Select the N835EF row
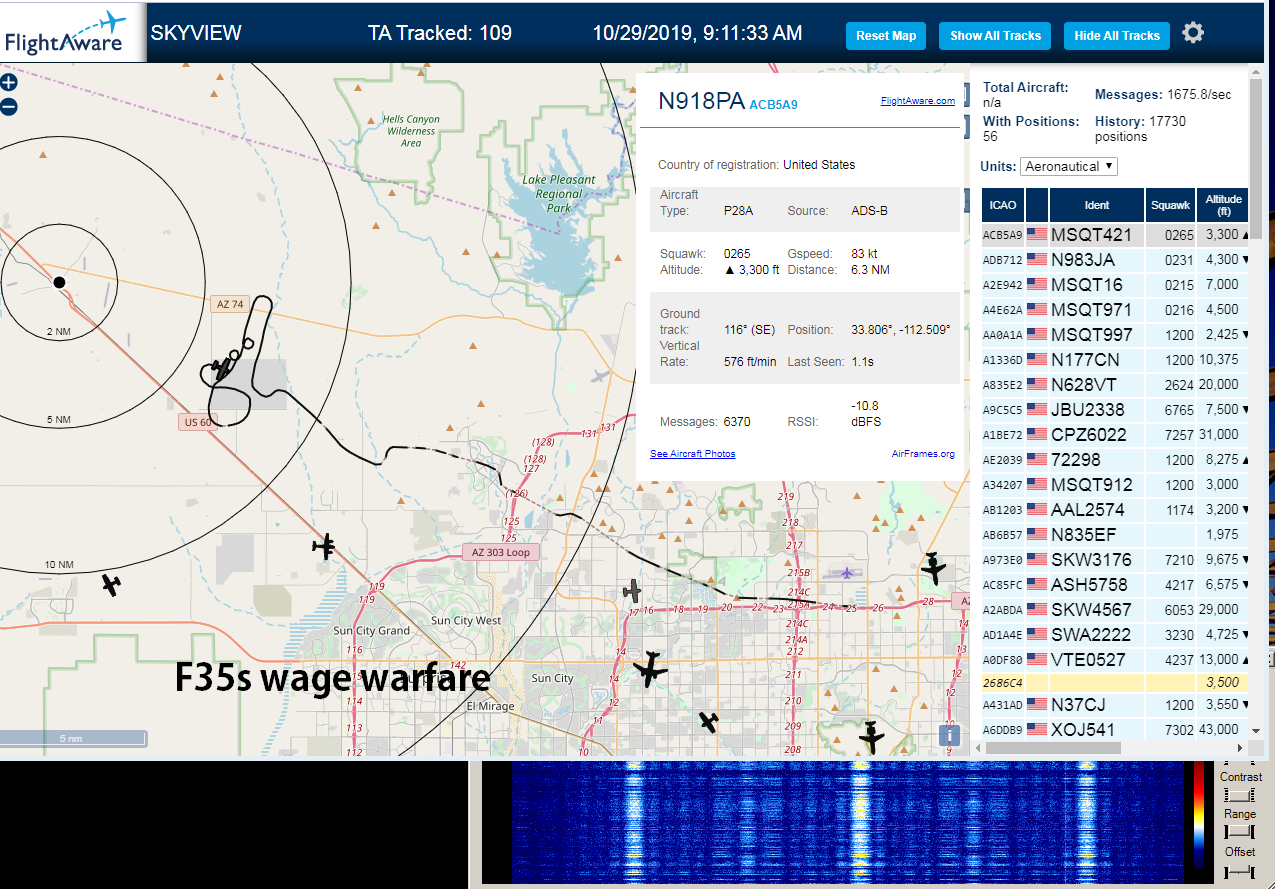 [1115, 535]
